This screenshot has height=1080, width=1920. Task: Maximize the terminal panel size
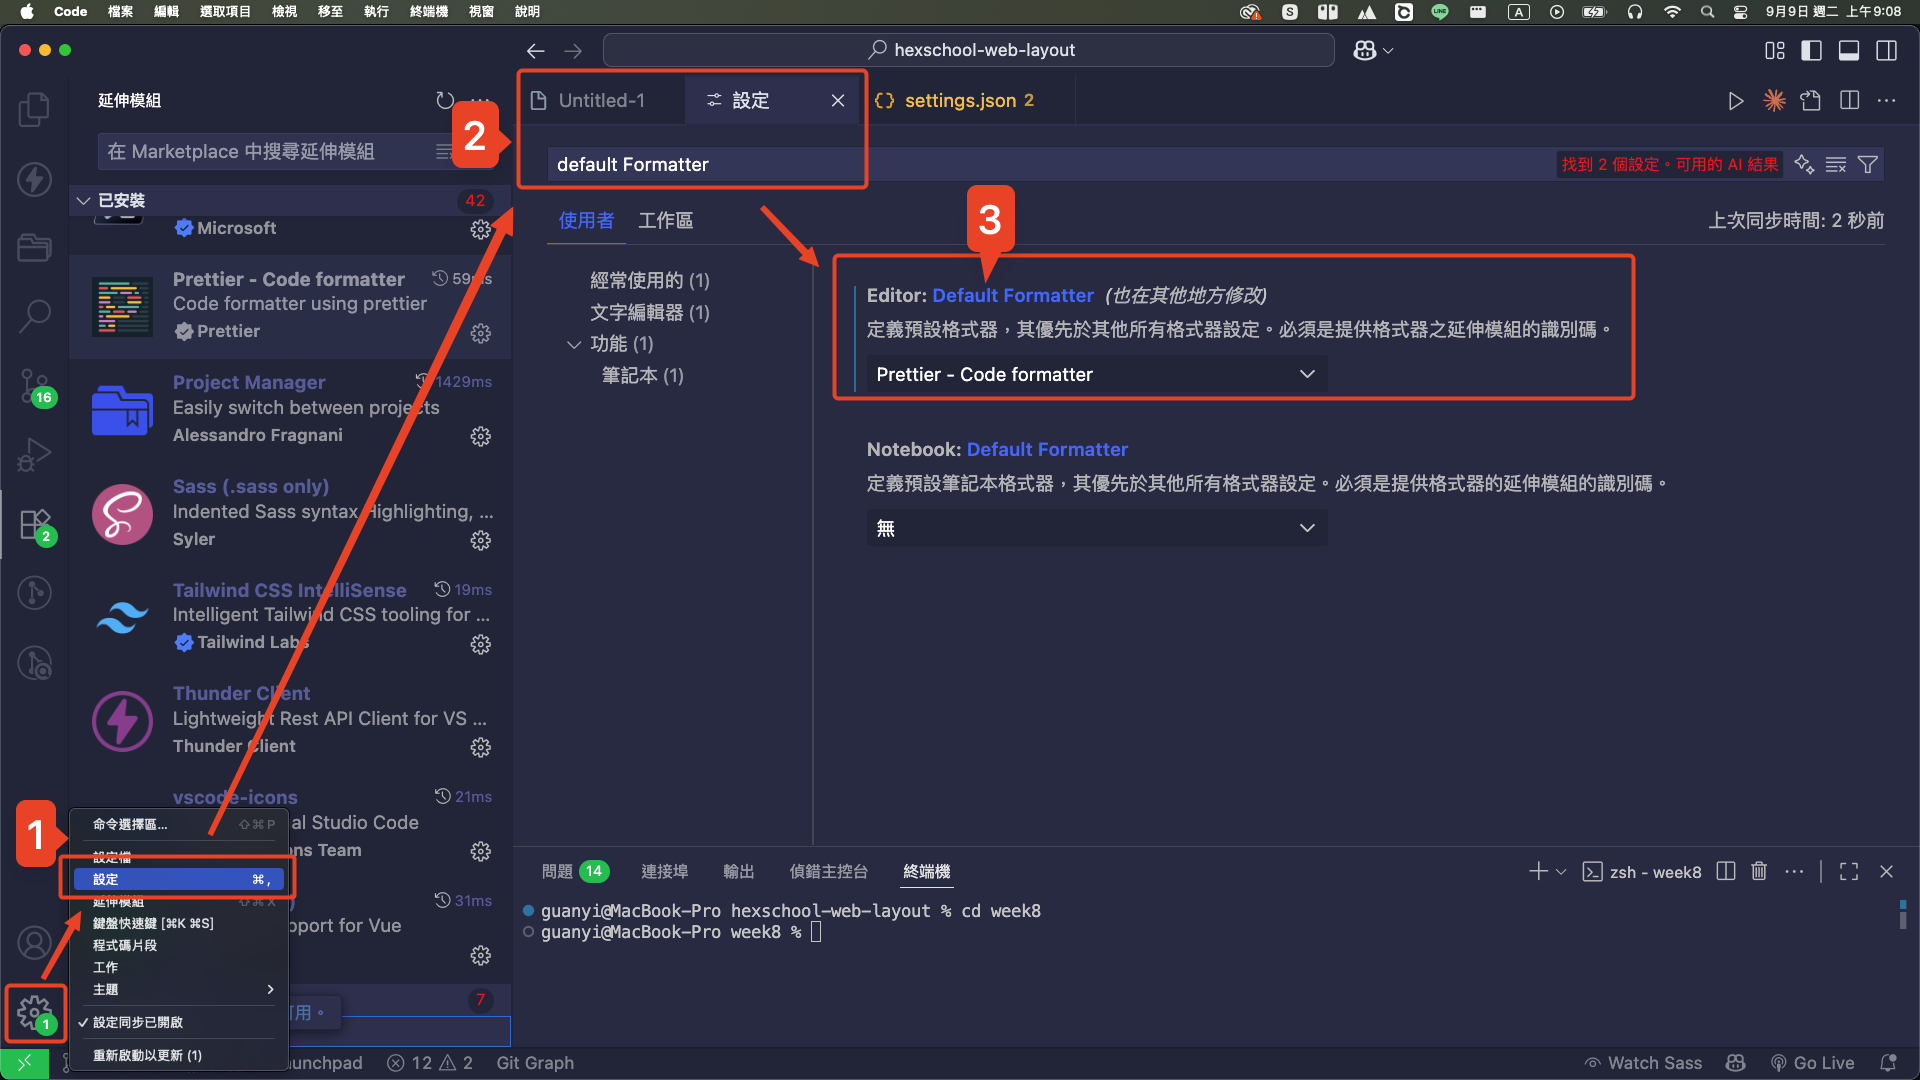(1849, 871)
